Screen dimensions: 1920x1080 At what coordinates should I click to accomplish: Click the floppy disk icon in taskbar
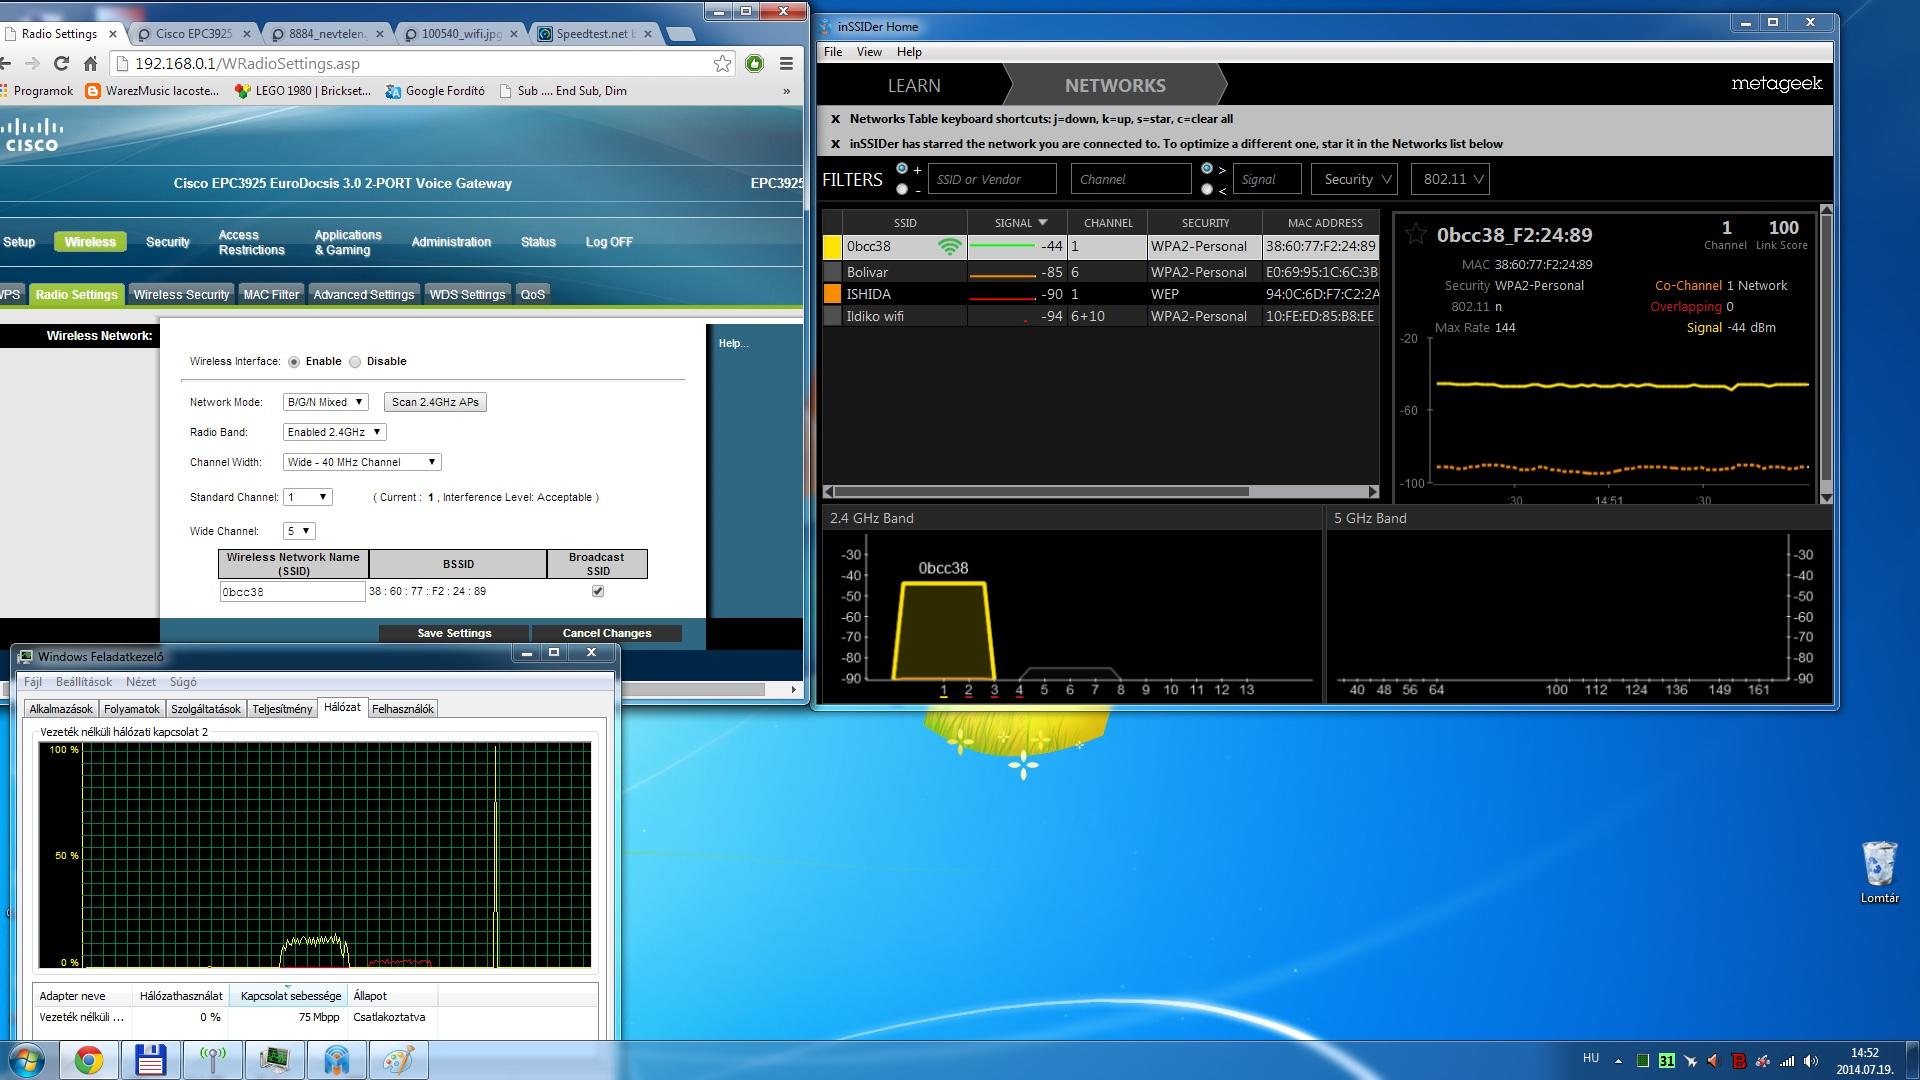(150, 1060)
